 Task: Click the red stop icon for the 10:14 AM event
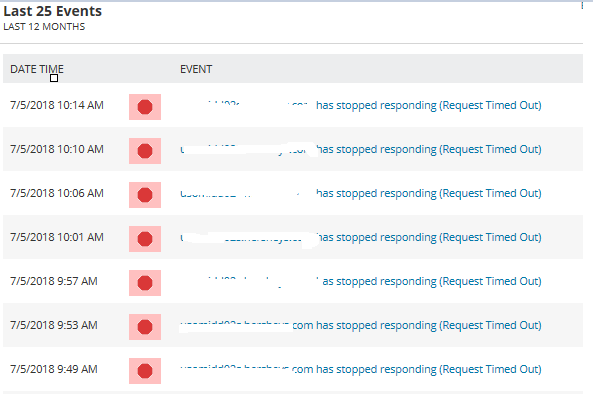point(145,107)
